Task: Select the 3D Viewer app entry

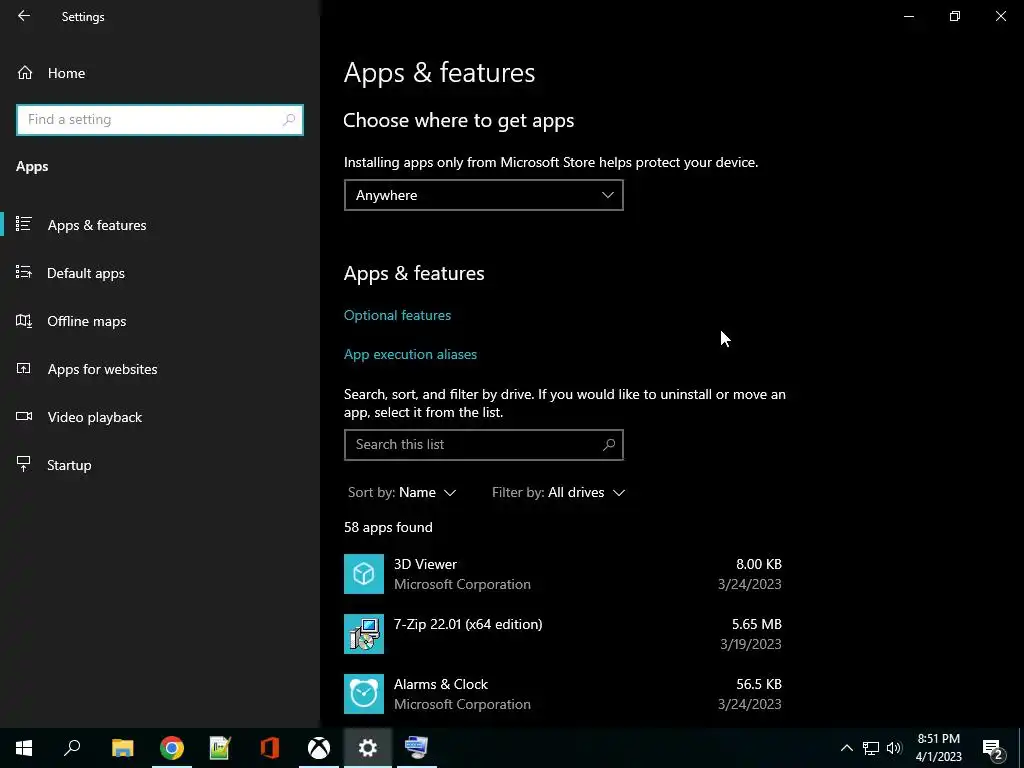Action: click(x=563, y=574)
